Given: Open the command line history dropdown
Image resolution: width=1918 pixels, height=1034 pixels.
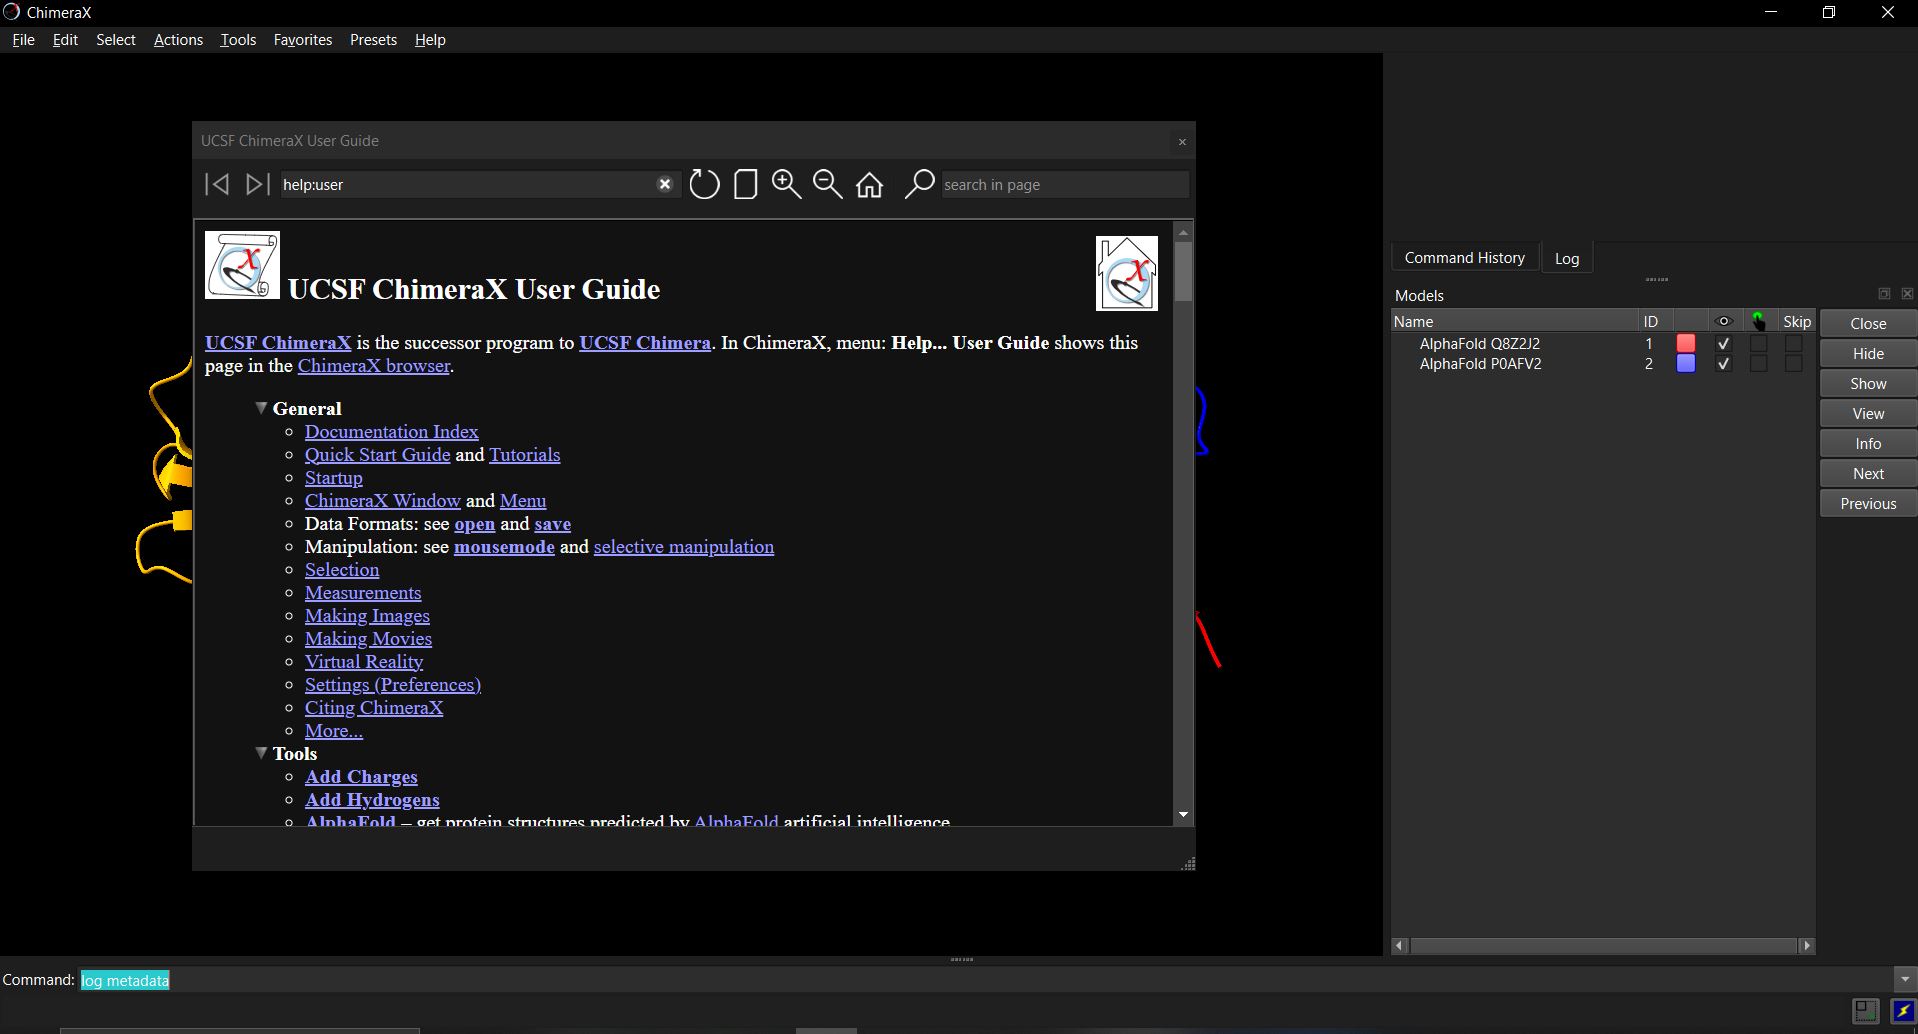Looking at the screenshot, I should tap(1904, 980).
